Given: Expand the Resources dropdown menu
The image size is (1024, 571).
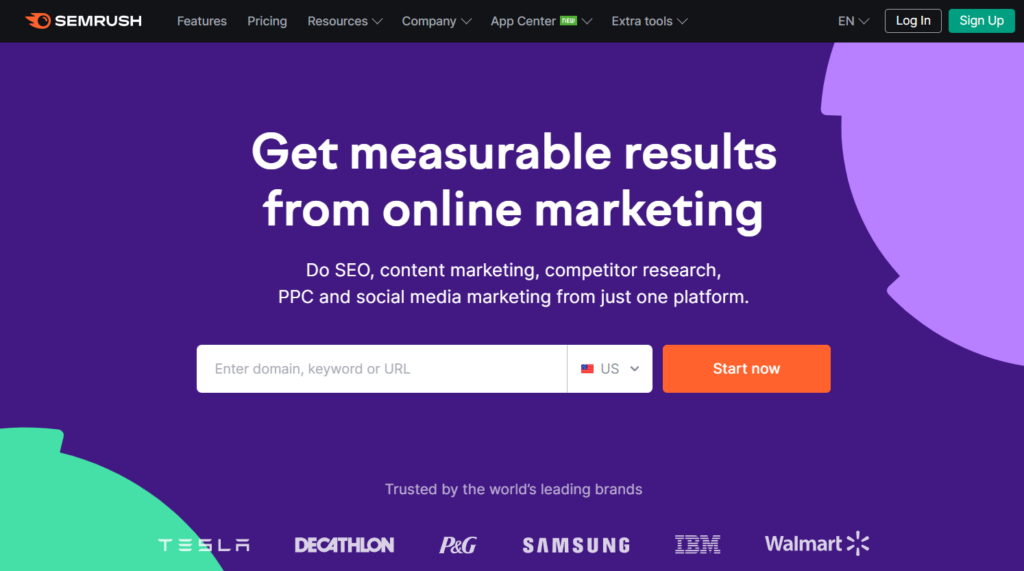Looking at the screenshot, I should pos(345,21).
